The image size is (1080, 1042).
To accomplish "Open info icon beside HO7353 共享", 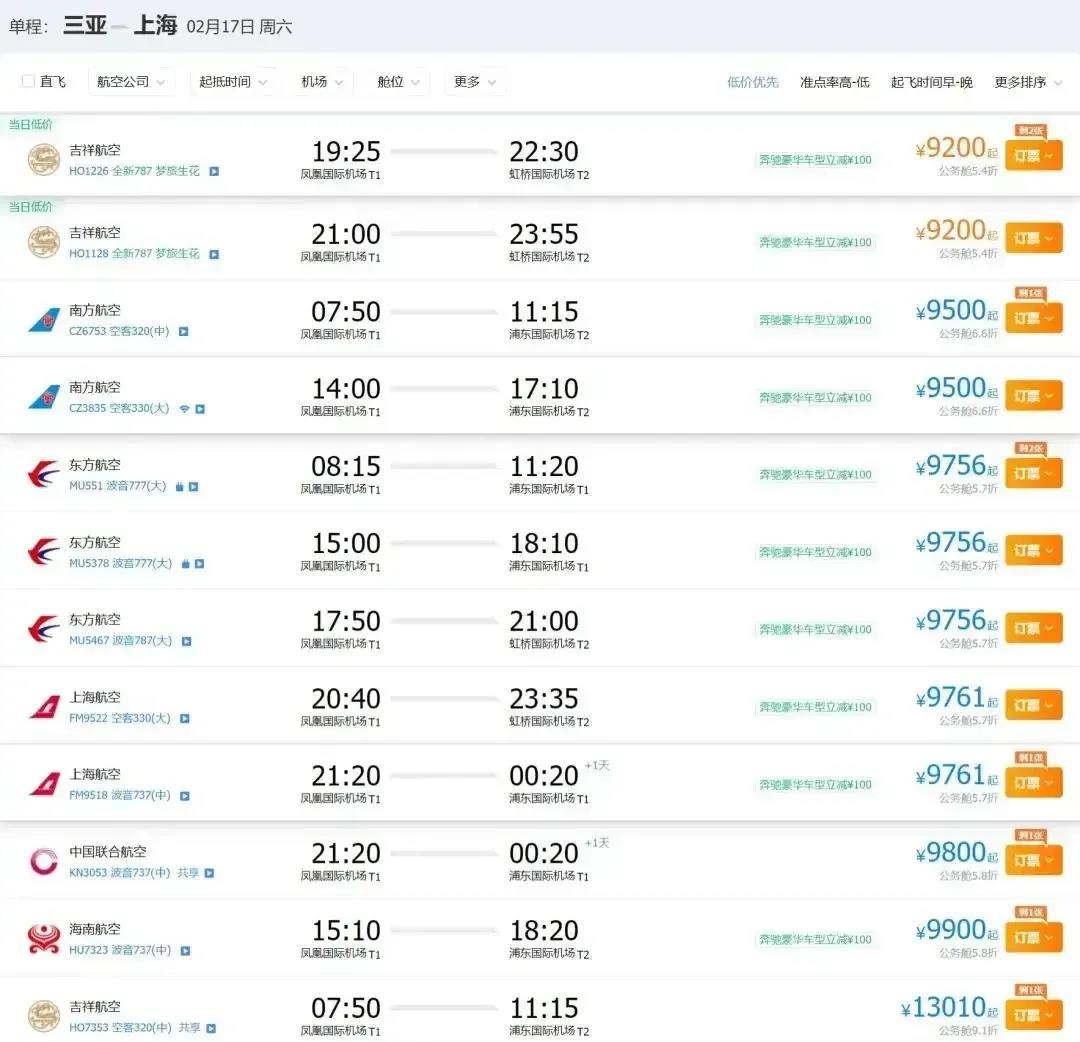I will click(x=211, y=1028).
